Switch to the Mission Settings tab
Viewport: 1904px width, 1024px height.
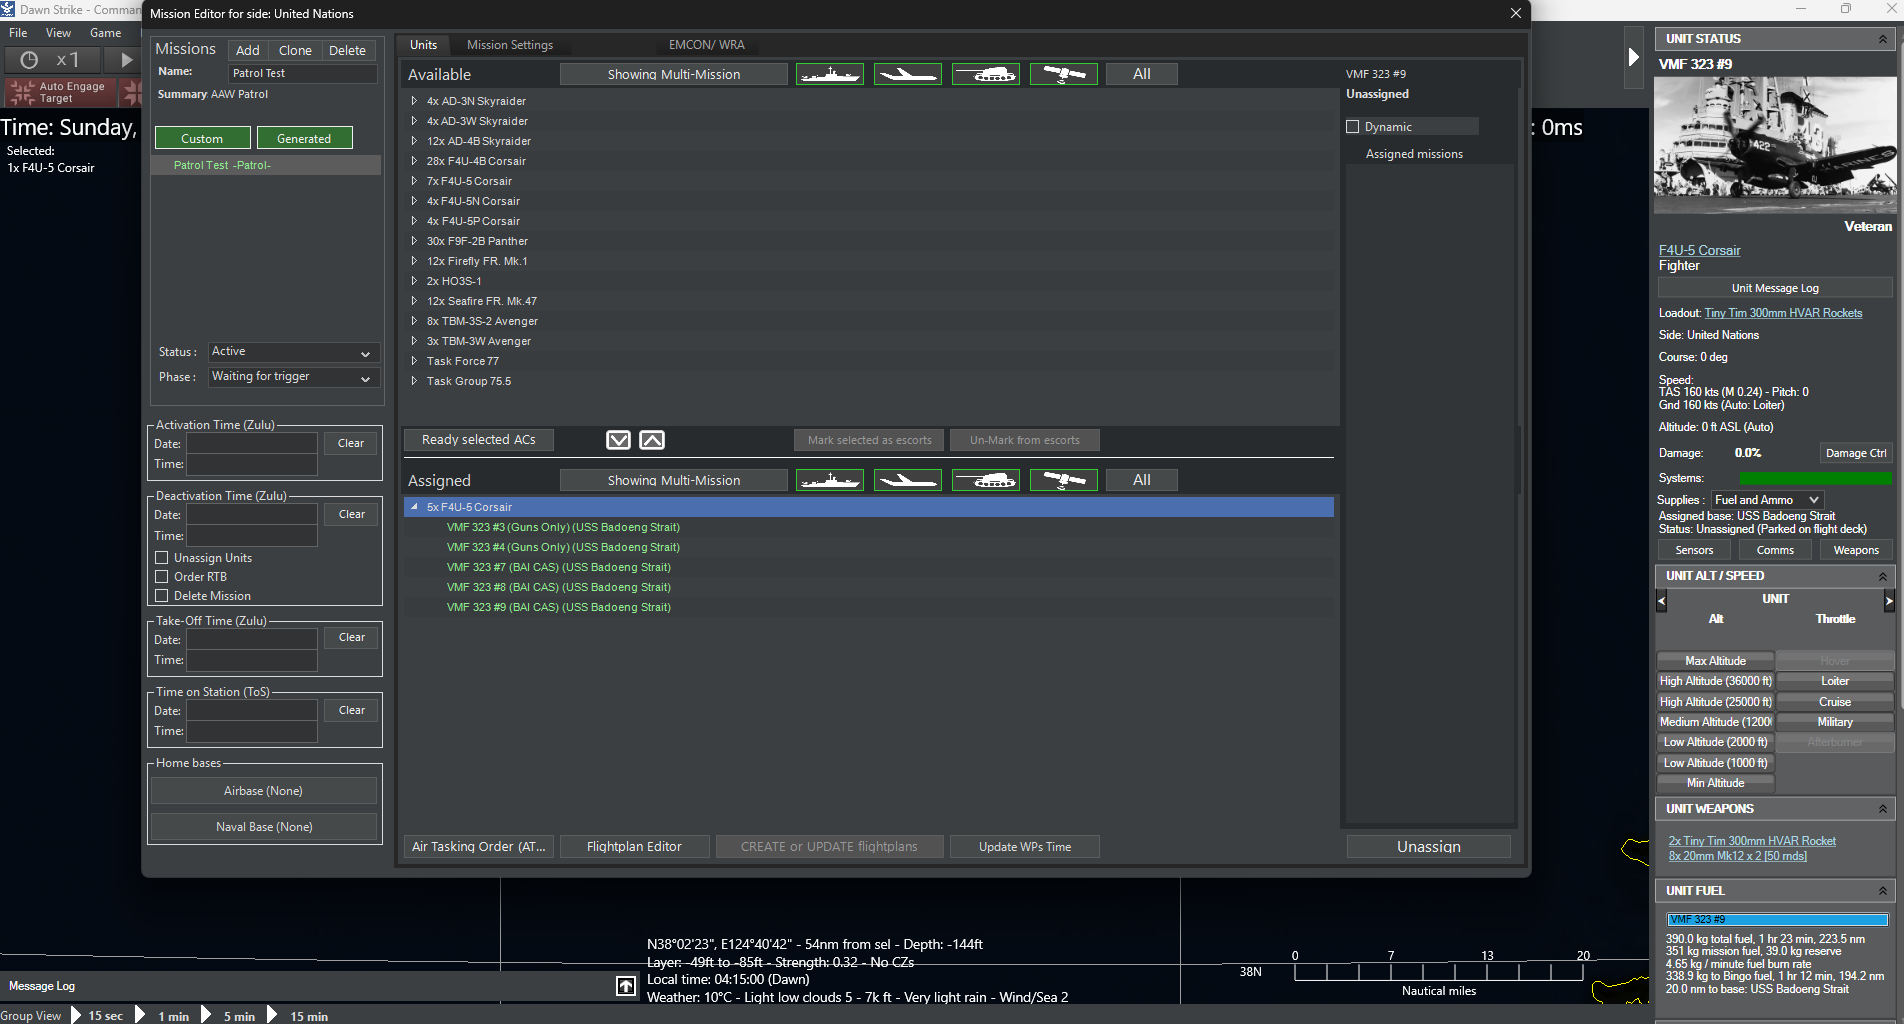tap(510, 44)
